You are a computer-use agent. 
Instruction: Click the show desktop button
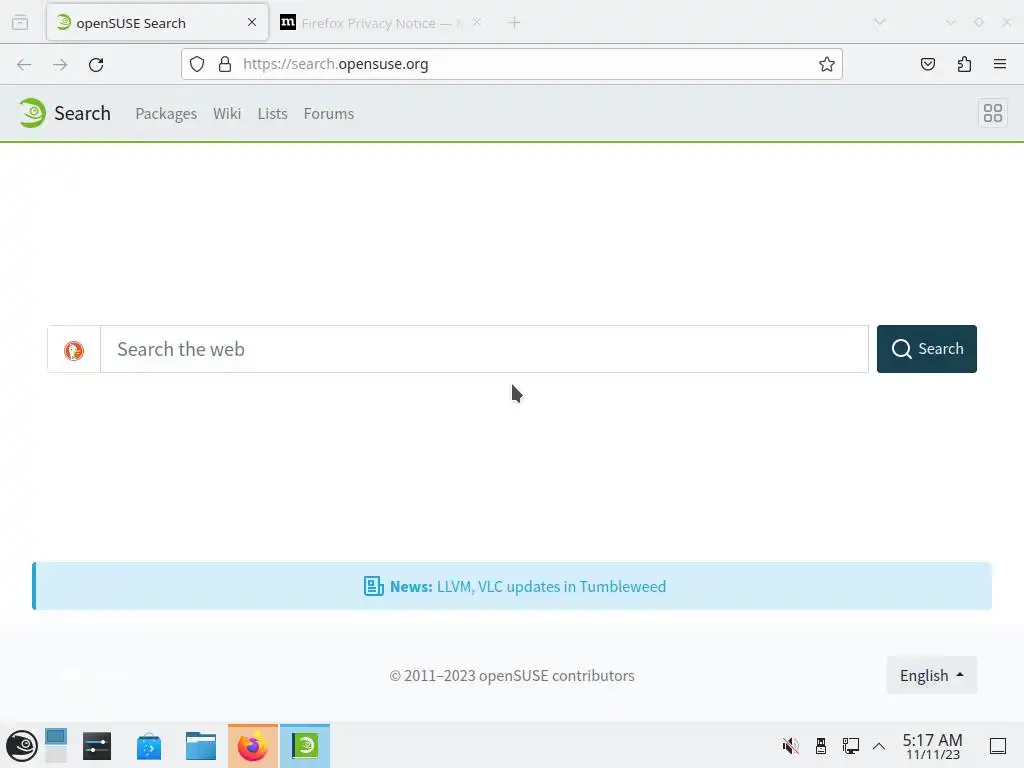(x=998, y=746)
